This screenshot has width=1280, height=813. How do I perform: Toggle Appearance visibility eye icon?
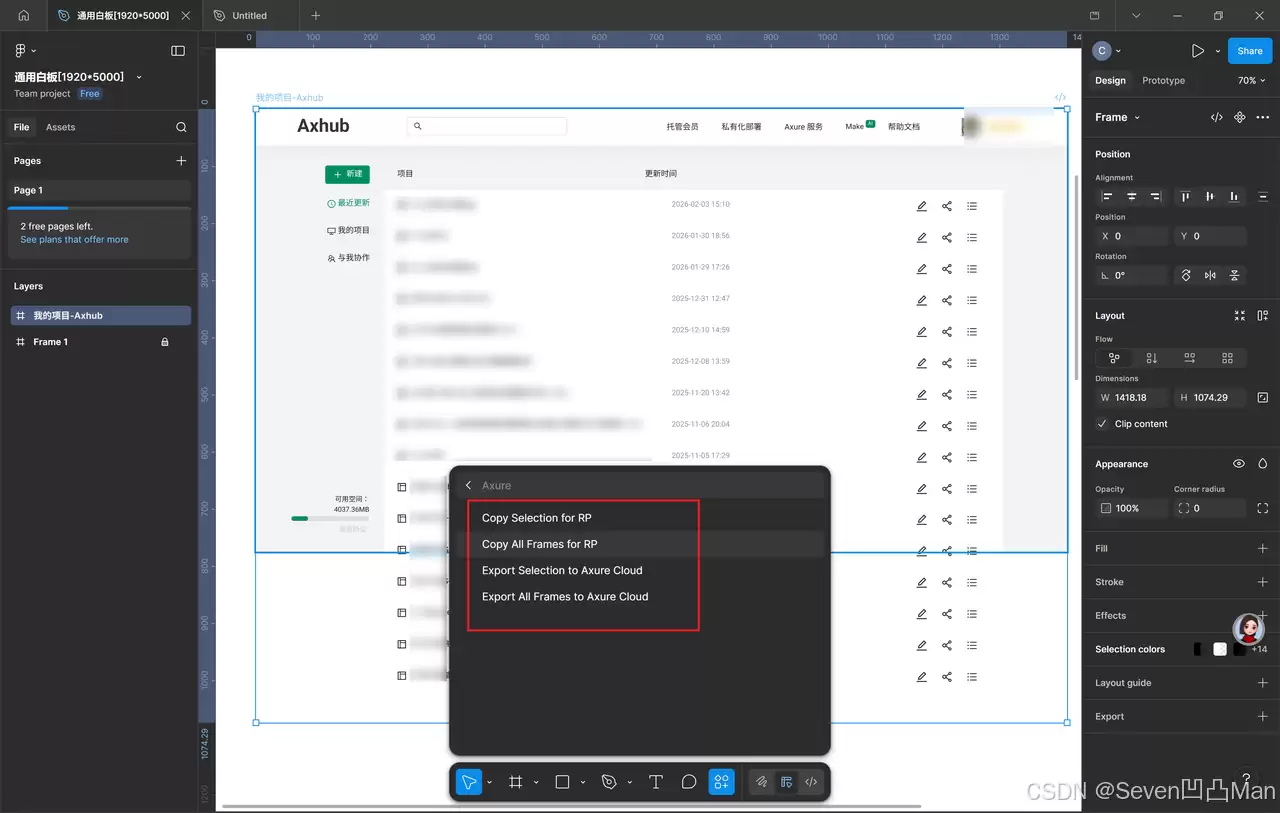(1239, 464)
